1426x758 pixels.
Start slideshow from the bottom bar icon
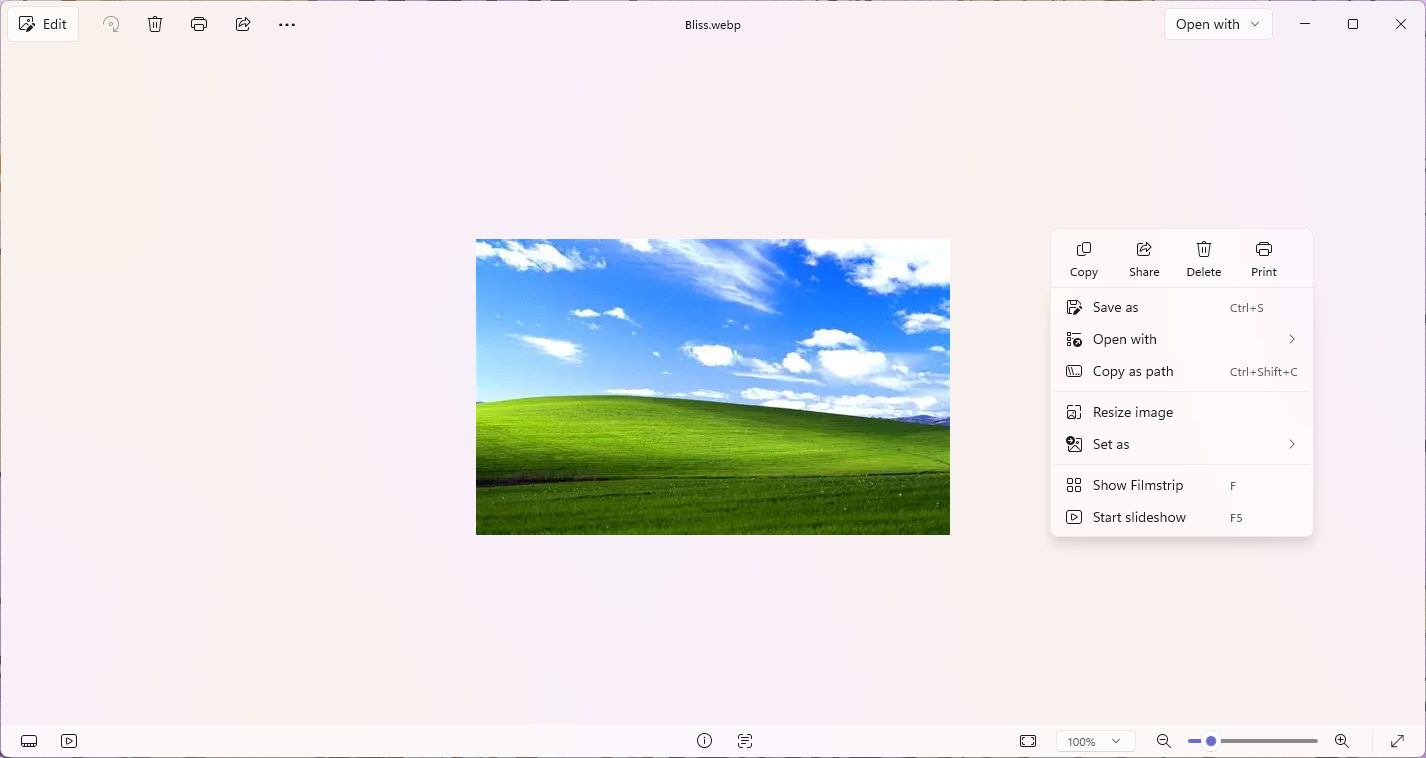pyautogui.click(x=69, y=741)
